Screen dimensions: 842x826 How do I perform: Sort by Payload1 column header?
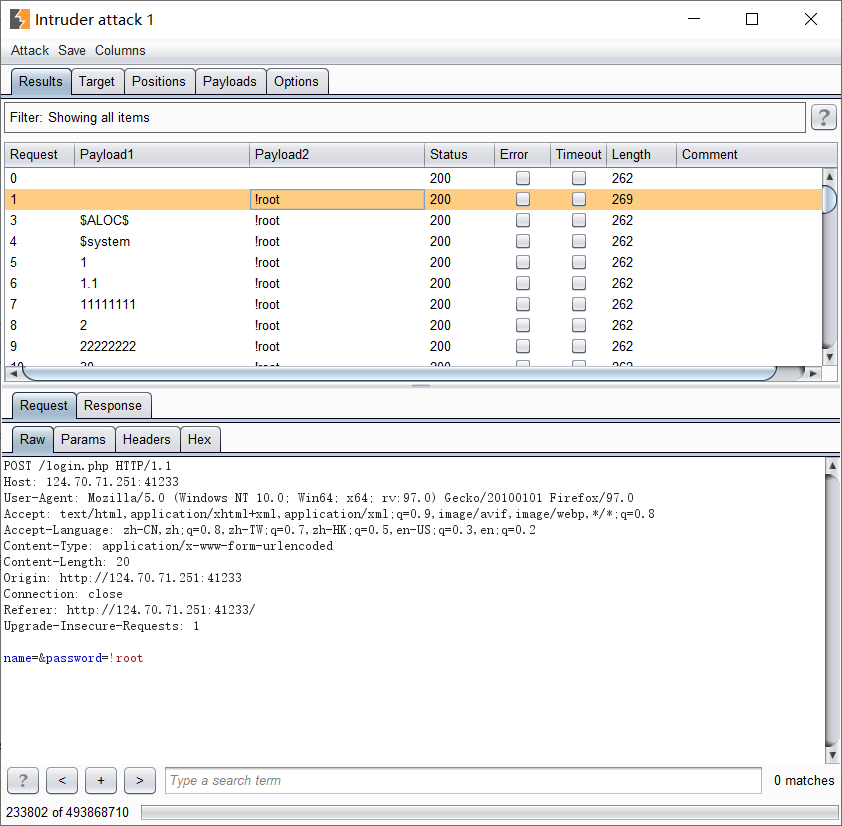point(162,155)
